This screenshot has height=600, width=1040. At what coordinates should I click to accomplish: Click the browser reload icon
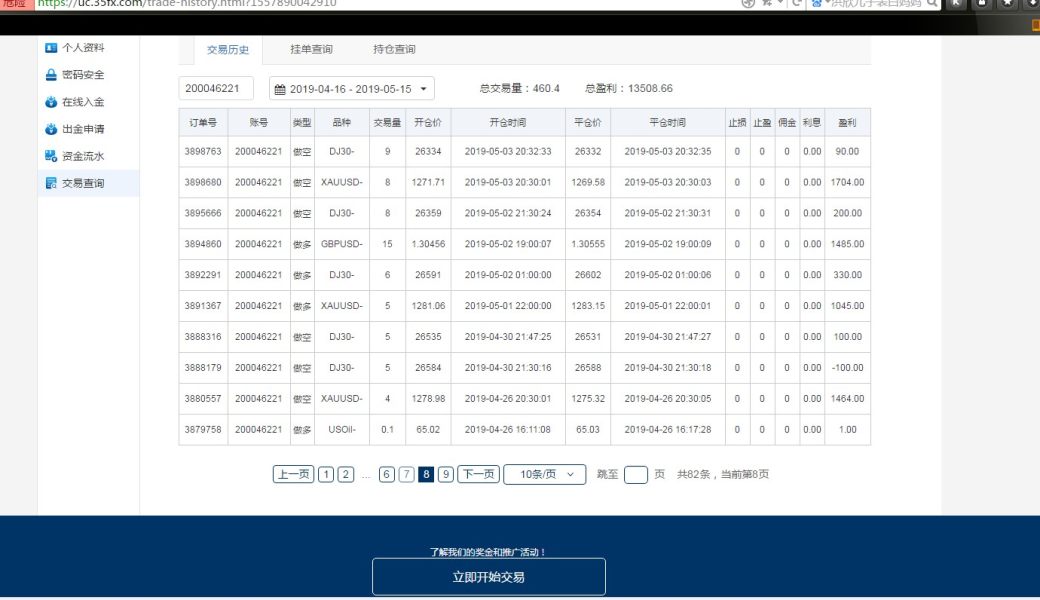pos(796,4)
